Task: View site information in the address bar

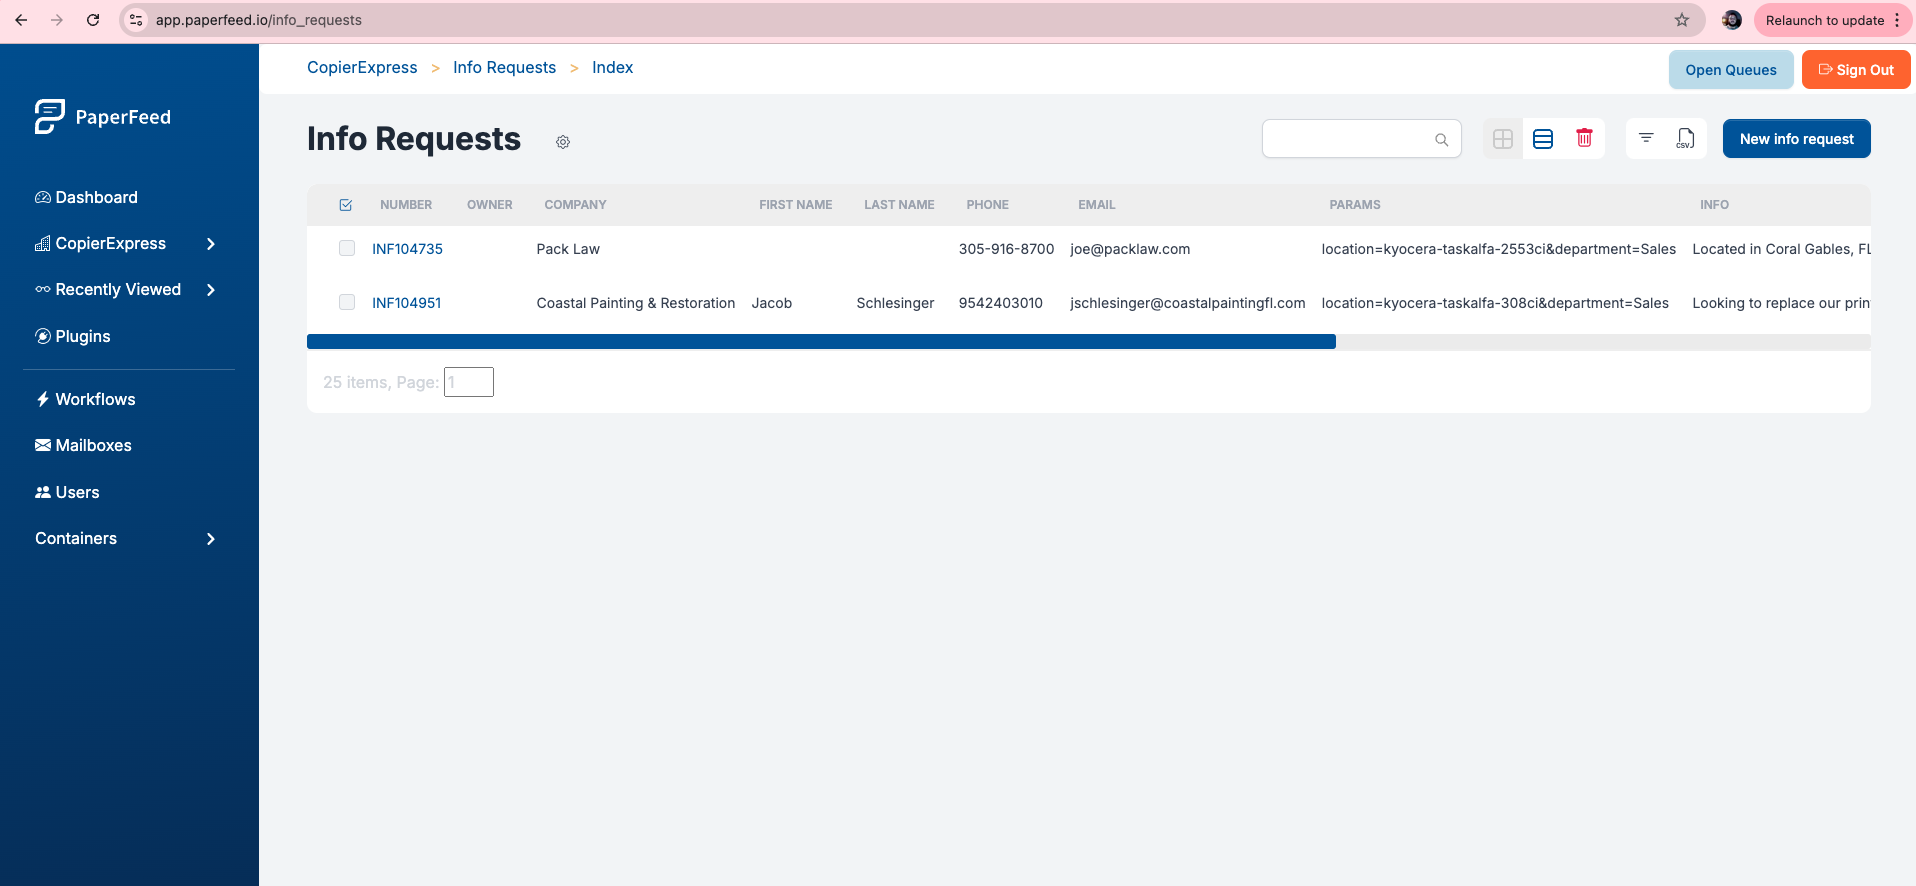Action: click(137, 20)
